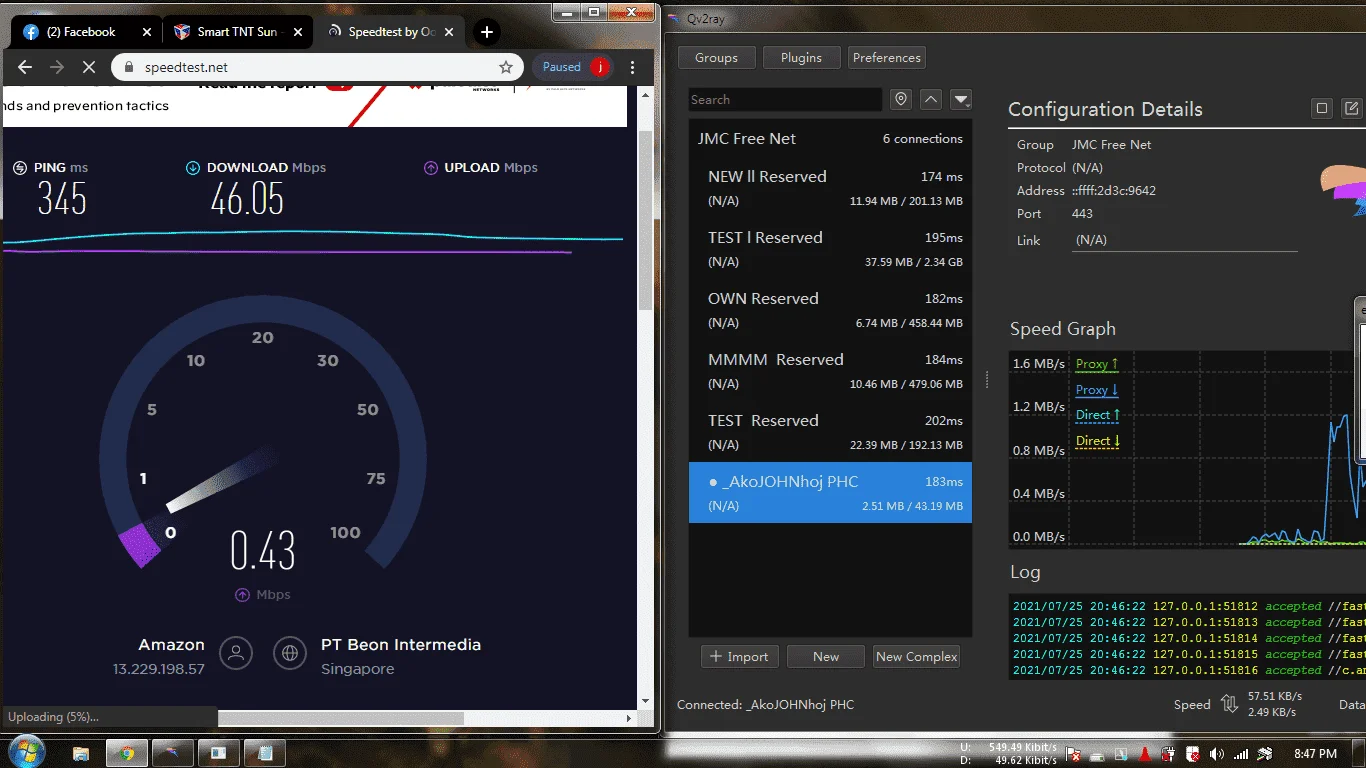
Task: Locate the connected node with the pin icon
Action: [901, 99]
